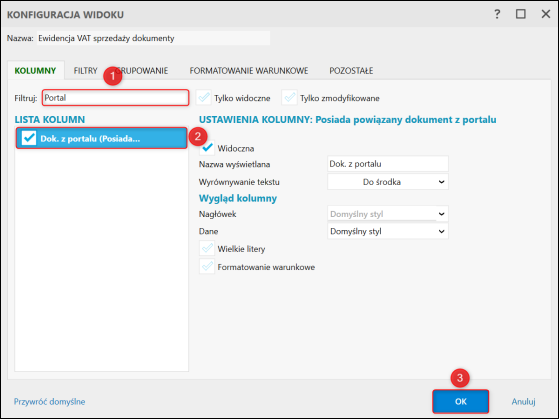The width and height of the screenshot is (559, 419).
Task: Toggle the Wielkie litery checkbox
Action: click(x=207, y=249)
